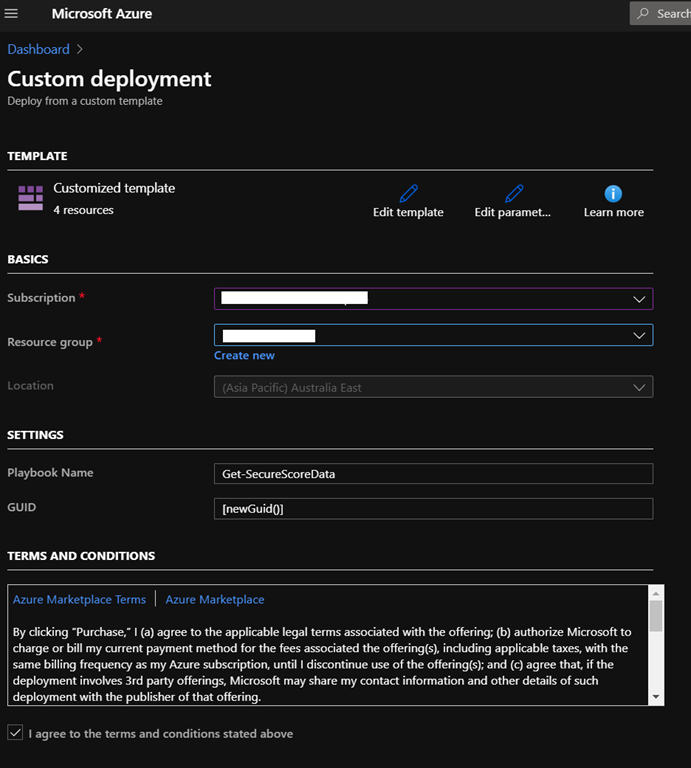Toggle the agree to terms checkbox

click(15, 733)
